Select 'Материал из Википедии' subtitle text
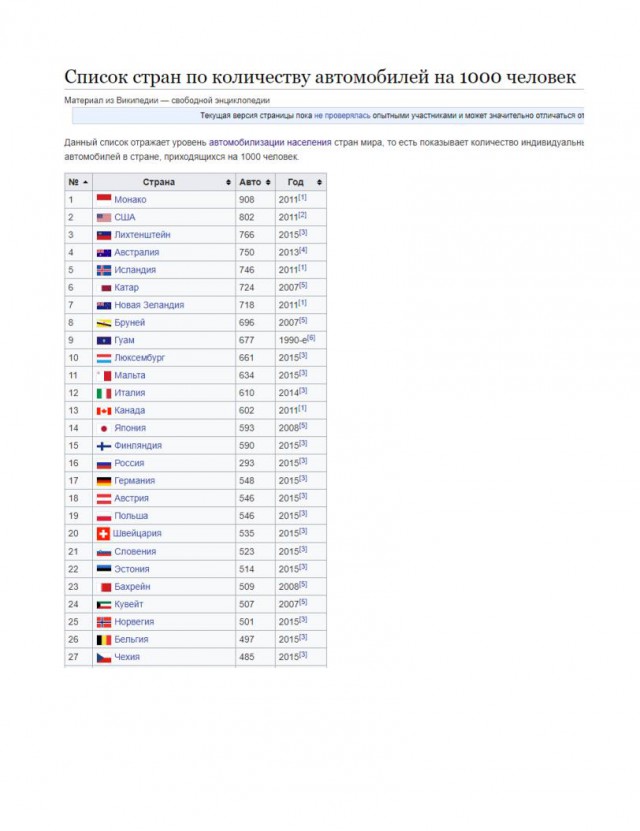The height and width of the screenshot is (831, 640). tap(111, 101)
